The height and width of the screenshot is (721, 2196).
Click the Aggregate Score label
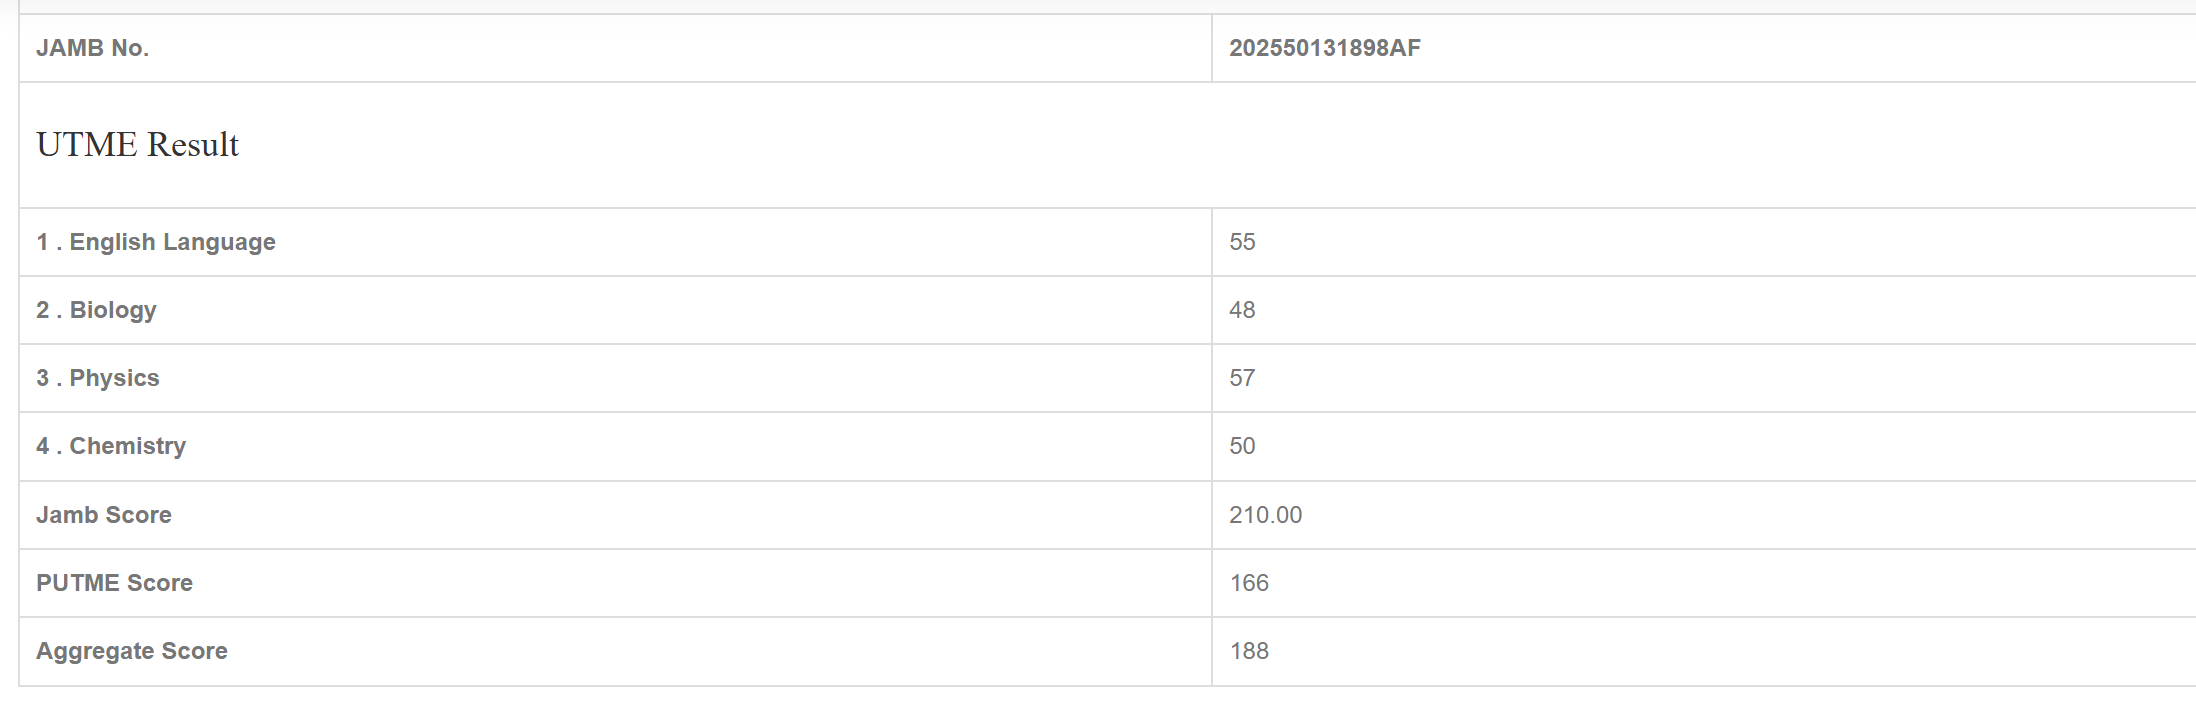[132, 651]
